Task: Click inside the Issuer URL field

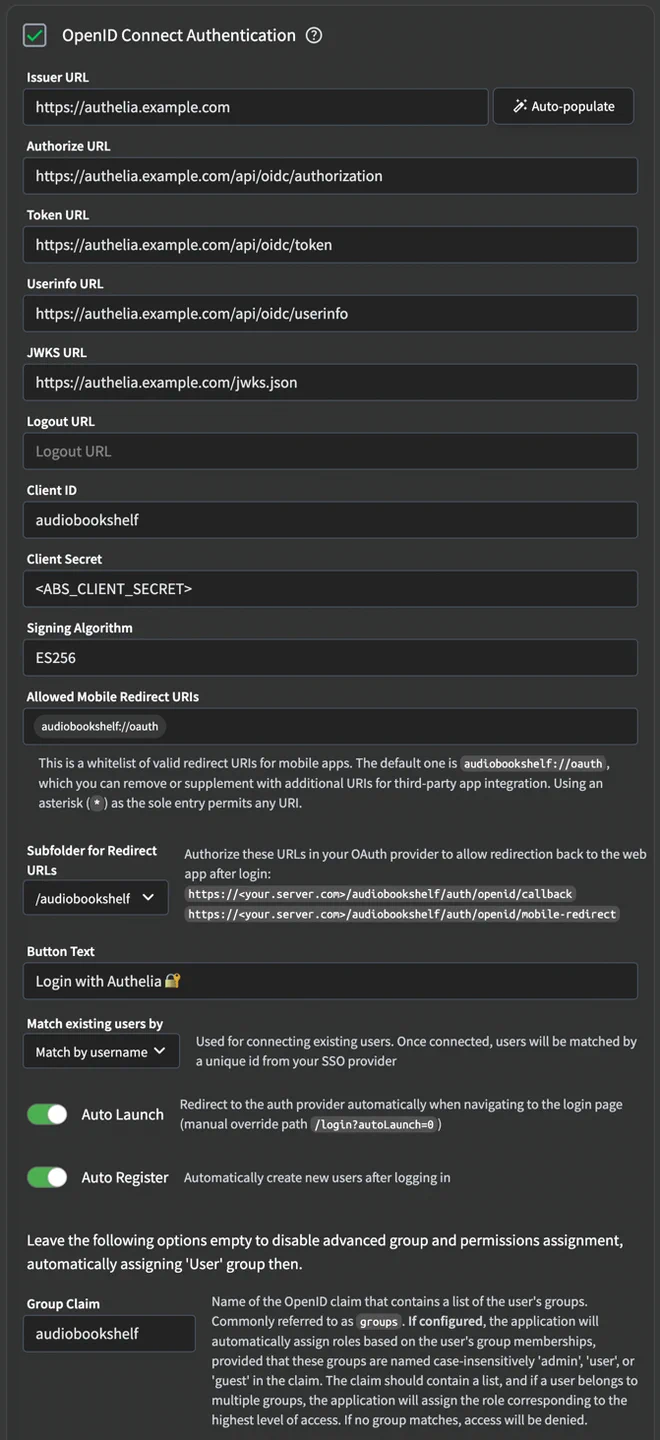Action: (255, 106)
